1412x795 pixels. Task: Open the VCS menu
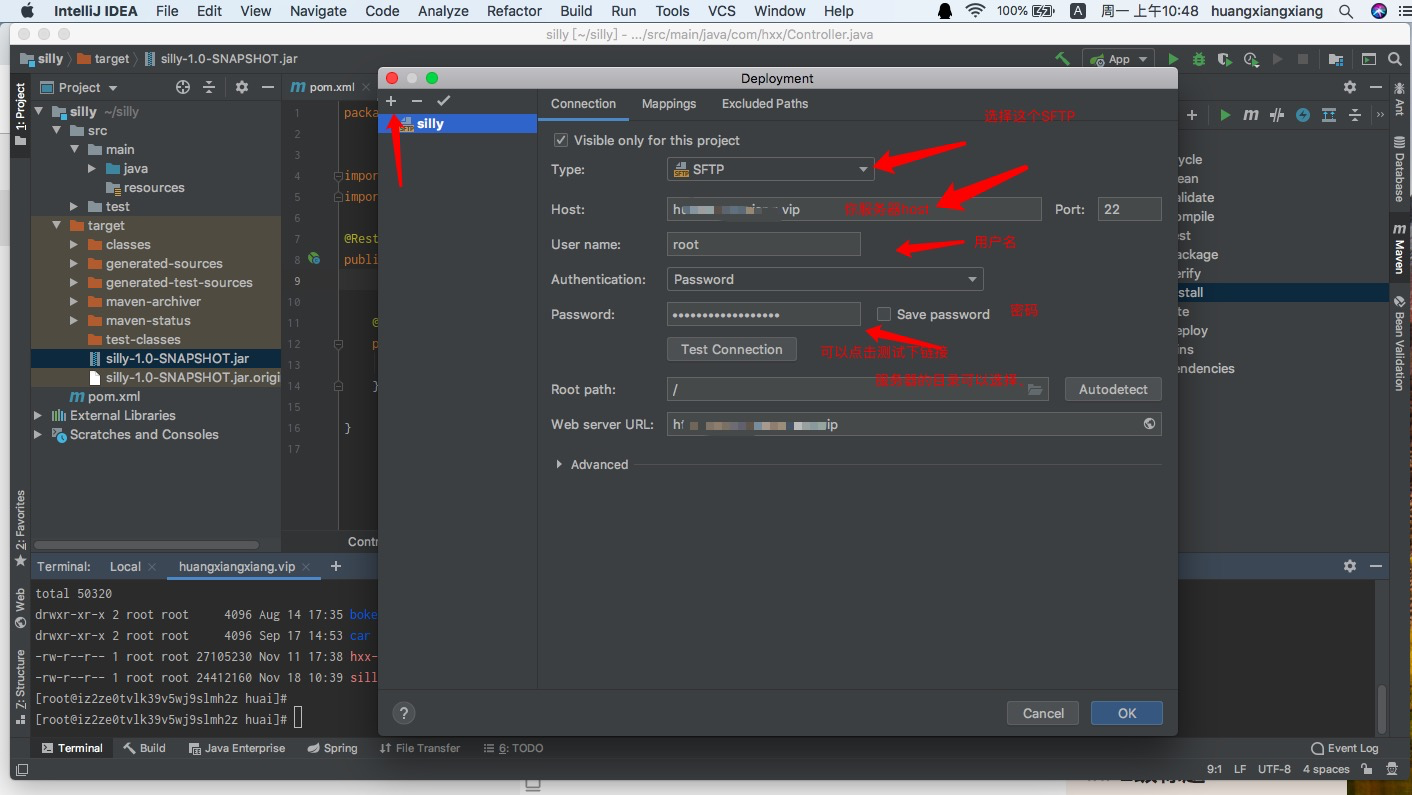722,11
